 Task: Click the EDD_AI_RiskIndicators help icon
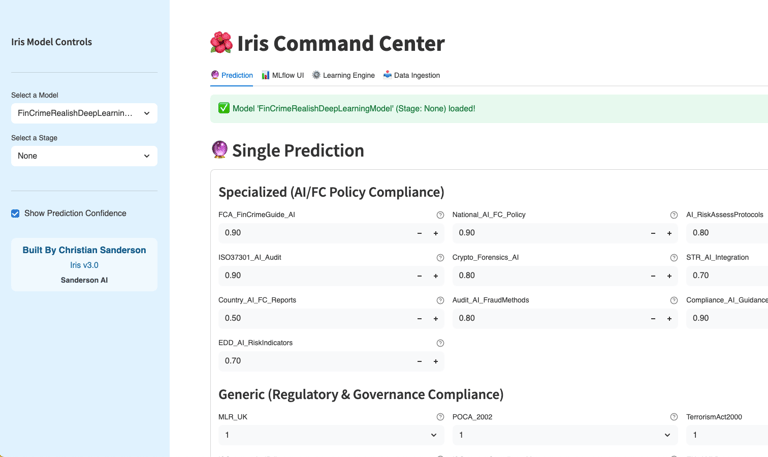pos(440,343)
